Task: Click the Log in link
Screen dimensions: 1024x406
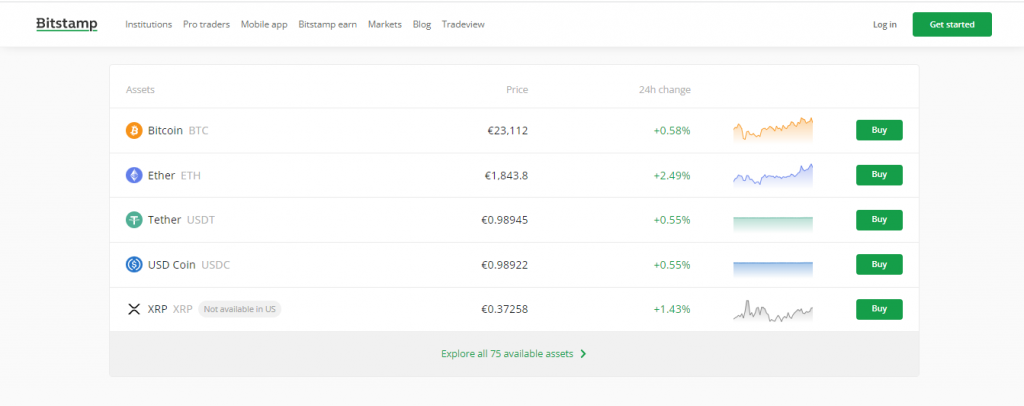Action: [x=885, y=25]
